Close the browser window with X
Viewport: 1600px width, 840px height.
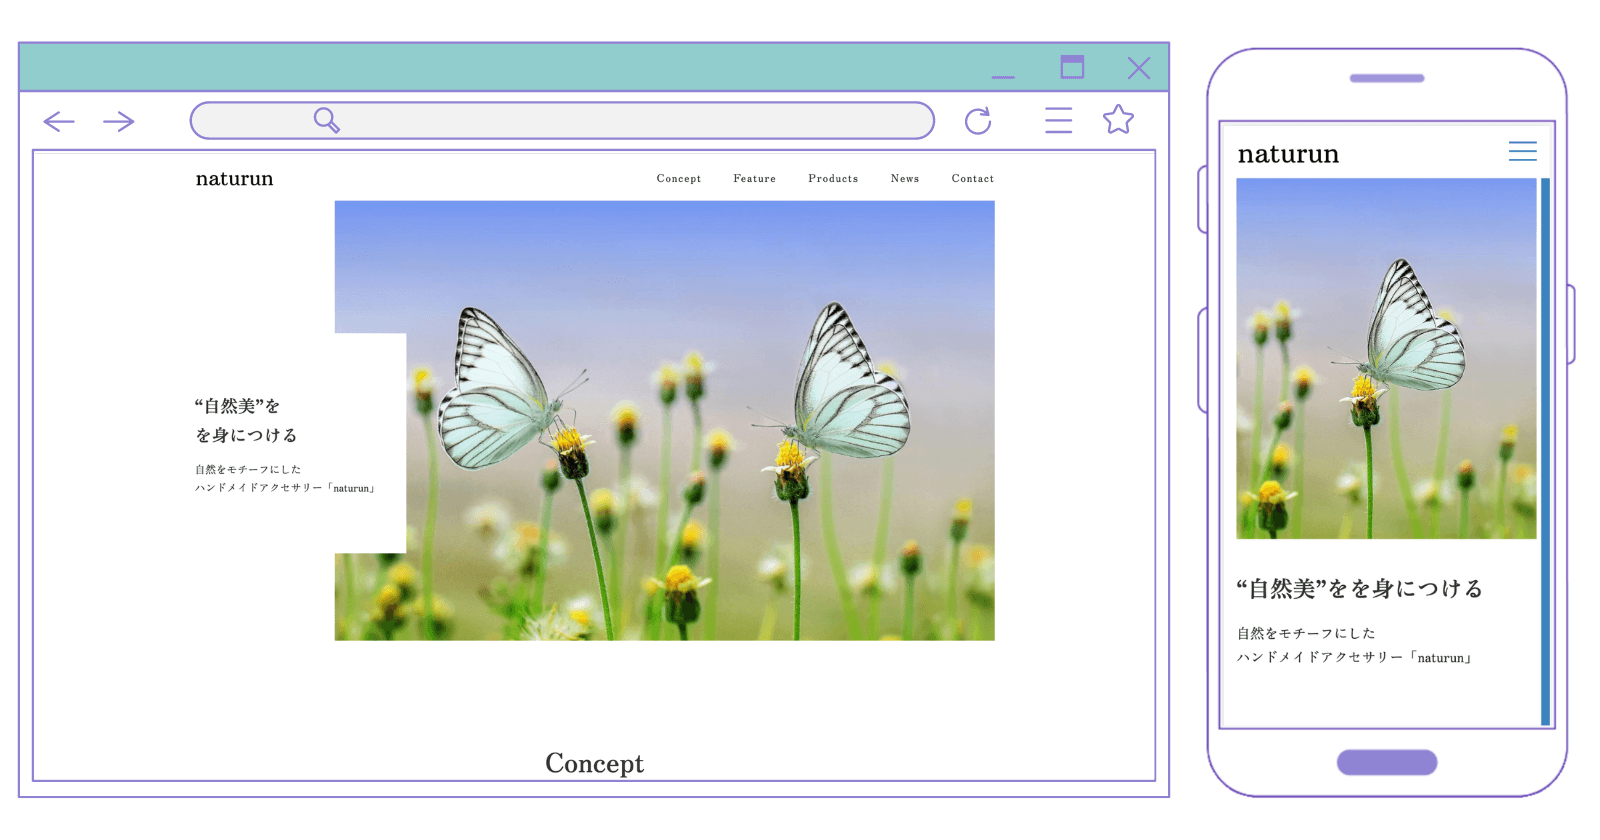pyautogui.click(x=1139, y=68)
